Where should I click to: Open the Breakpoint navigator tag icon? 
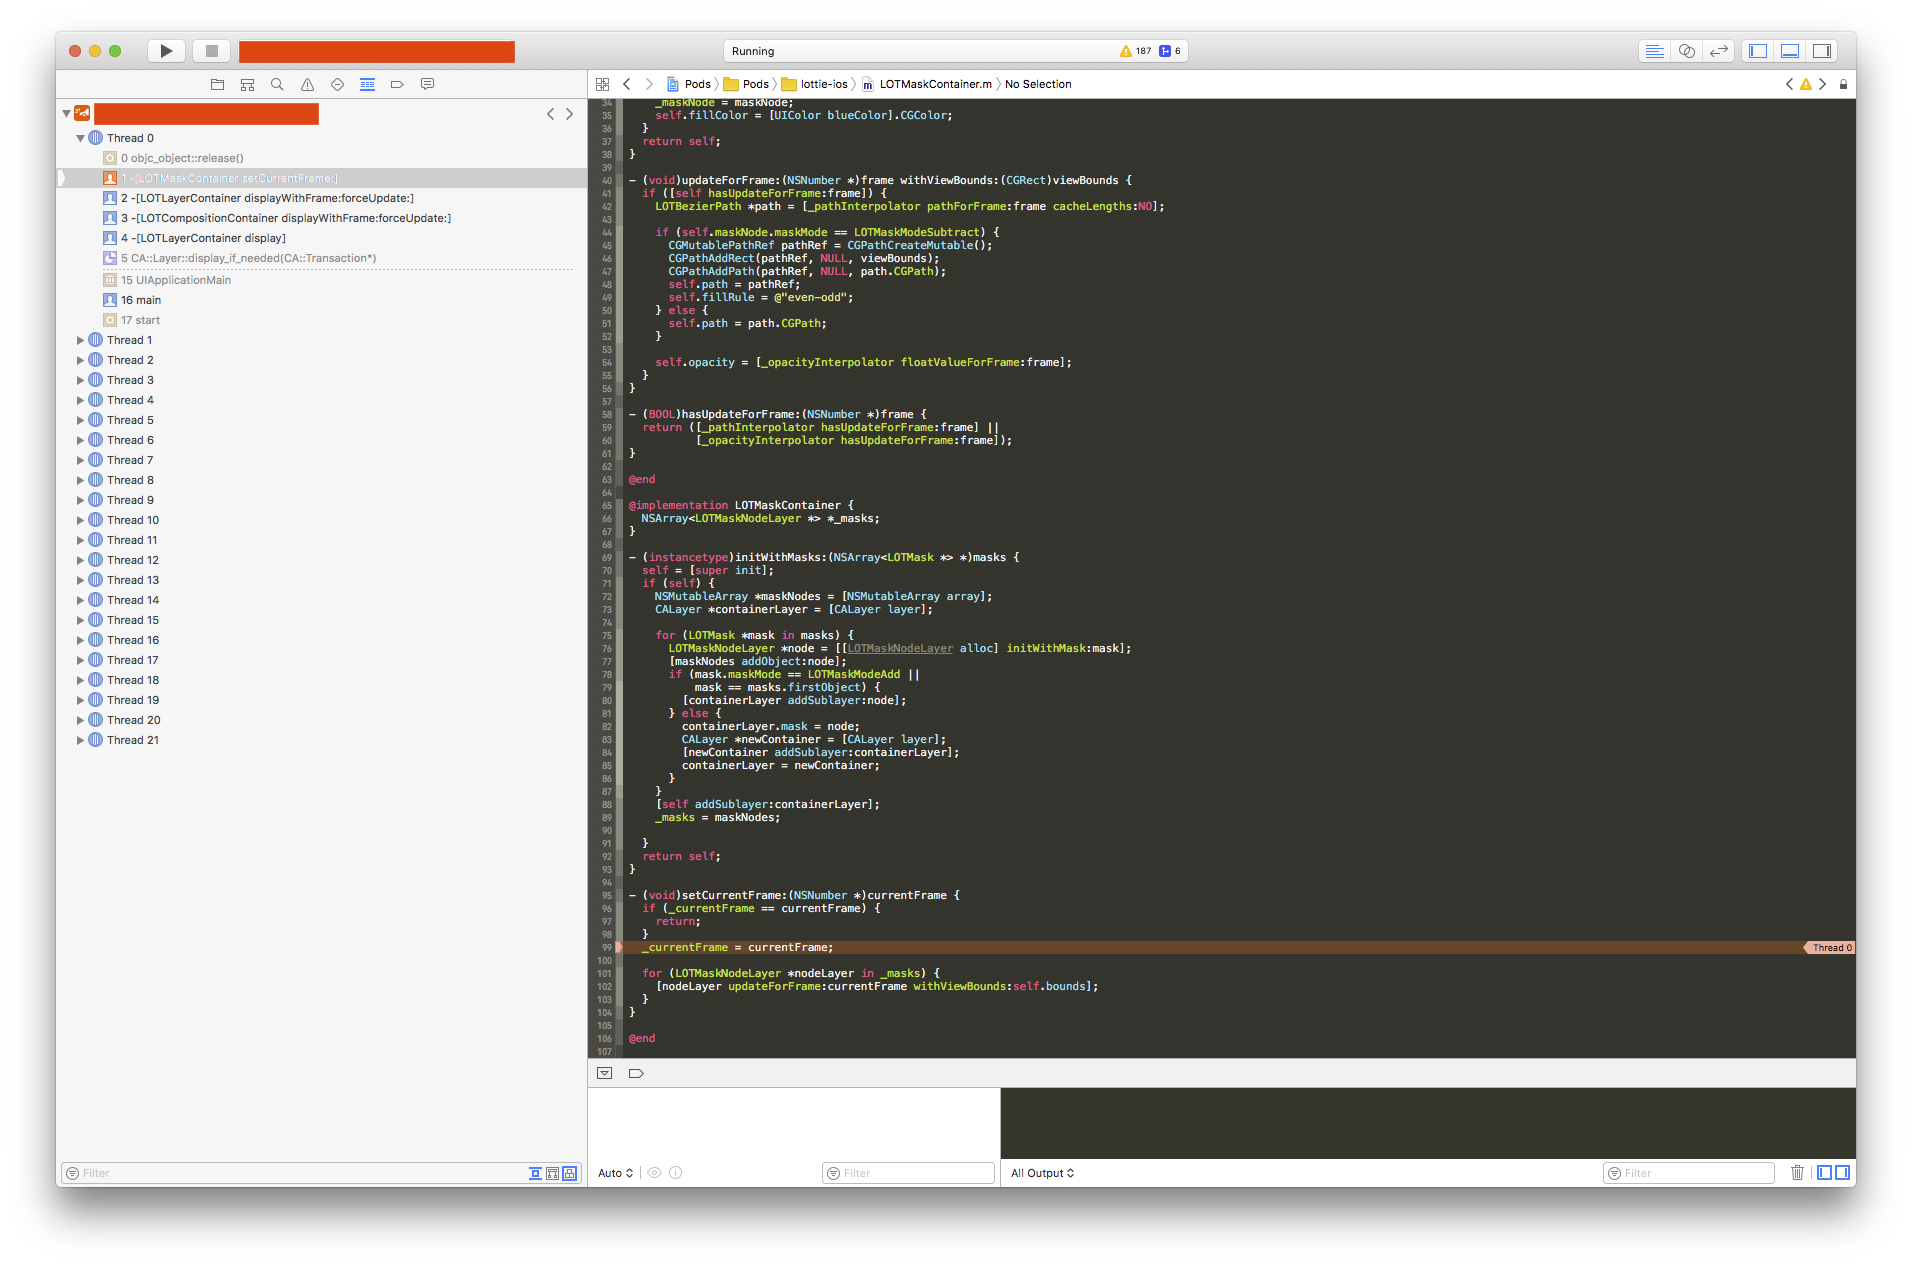pos(397,85)
